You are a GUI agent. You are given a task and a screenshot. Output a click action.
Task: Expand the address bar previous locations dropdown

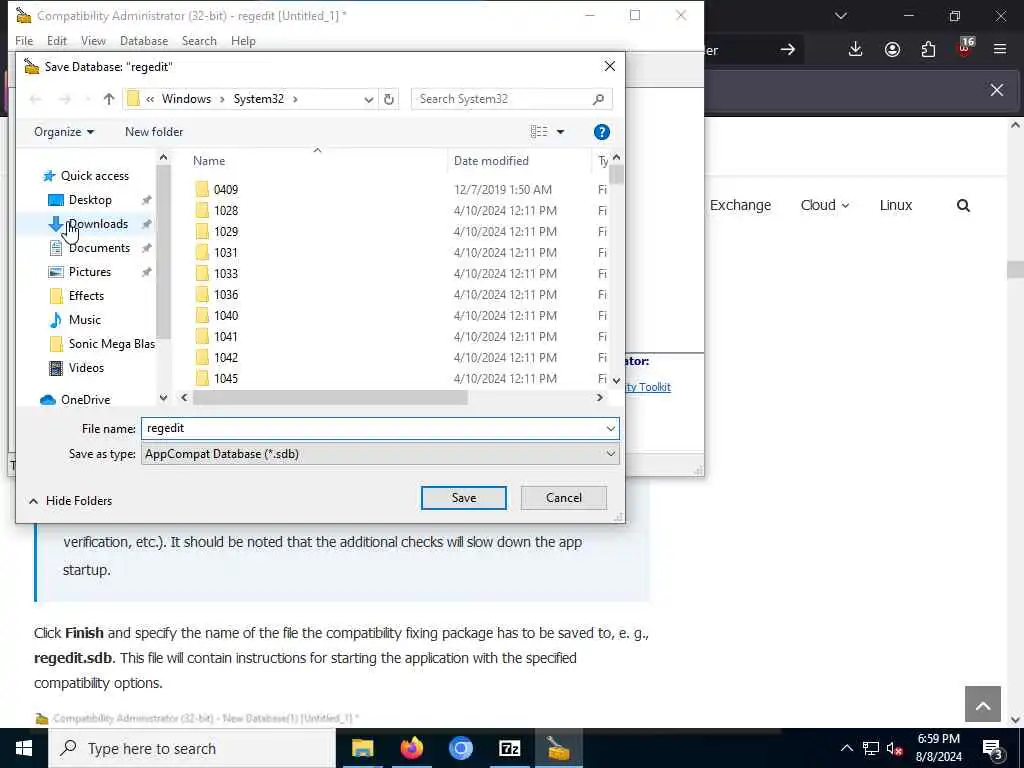pos(368,99)
